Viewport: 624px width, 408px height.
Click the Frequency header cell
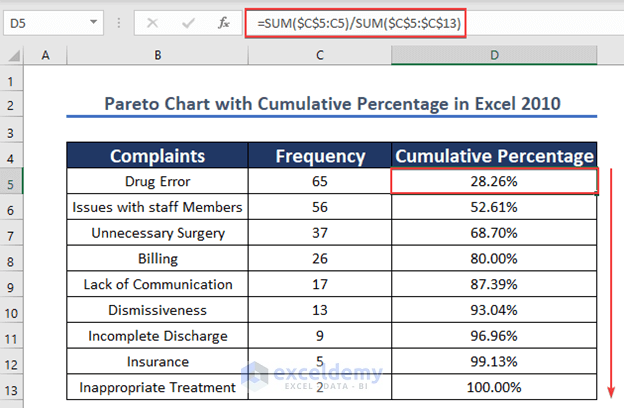[x=319, y=155]
